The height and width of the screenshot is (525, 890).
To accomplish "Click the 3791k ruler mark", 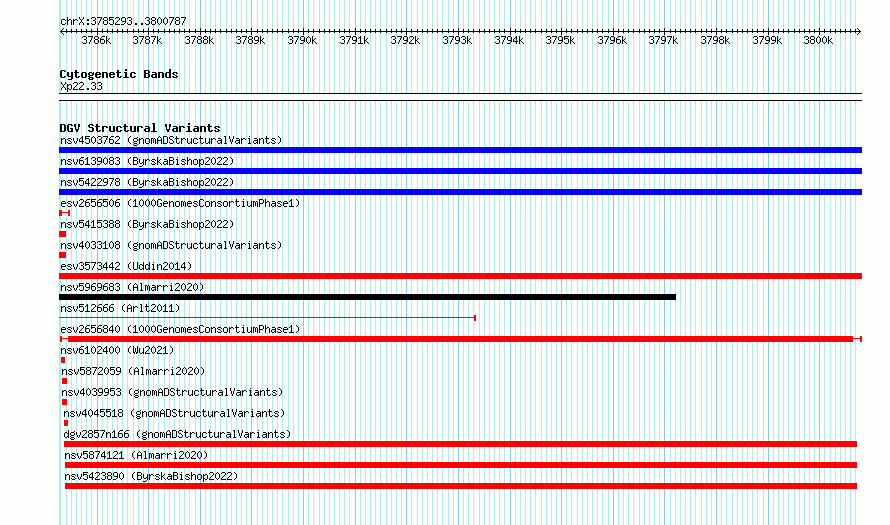I will [354, 40].
